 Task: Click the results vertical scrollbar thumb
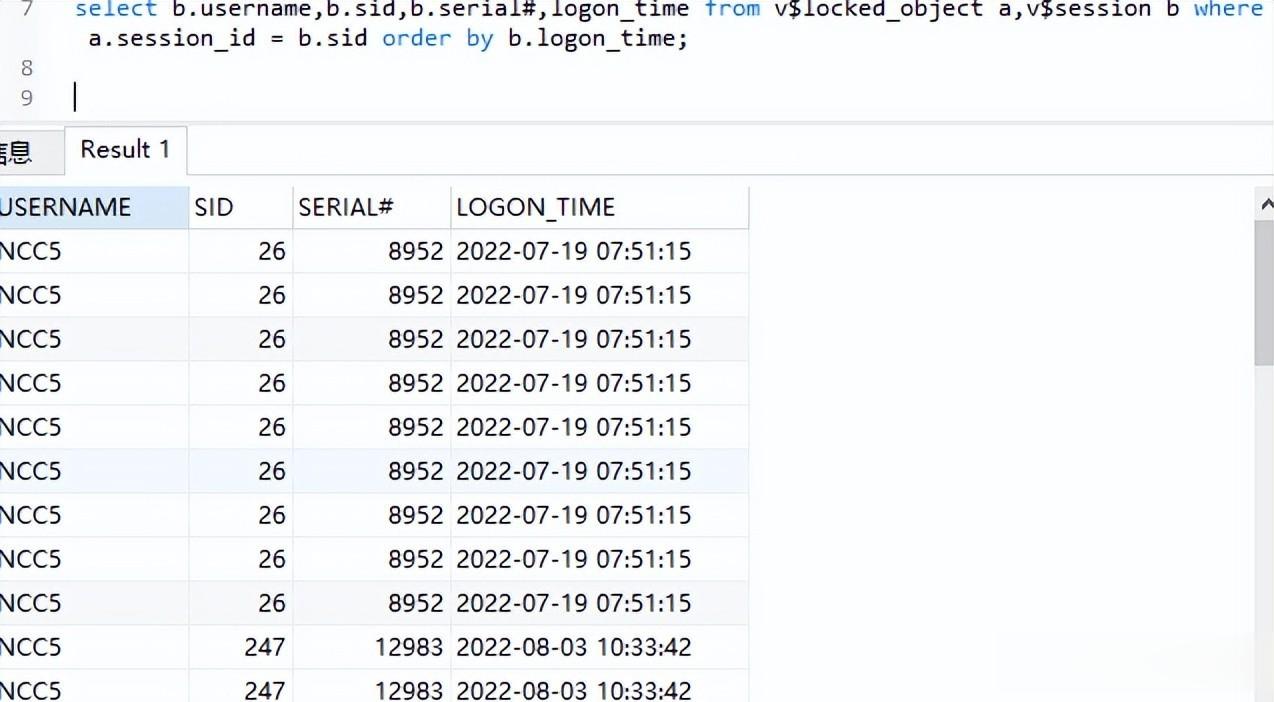pyautogui.click(x=1264, y=293)
